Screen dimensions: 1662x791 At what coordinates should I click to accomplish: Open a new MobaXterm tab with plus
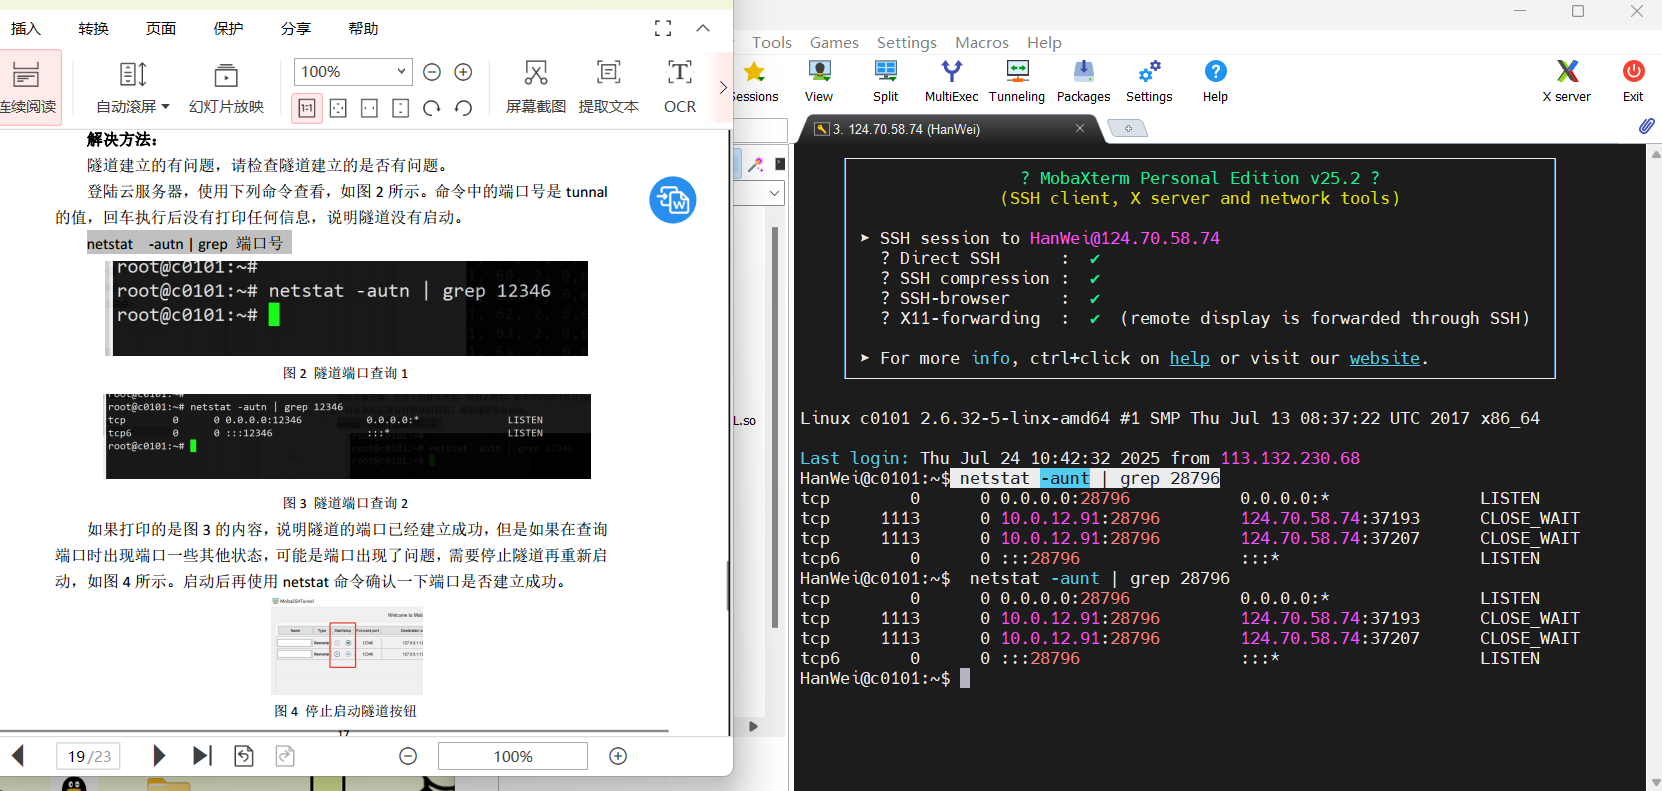tap(1128, 128)
